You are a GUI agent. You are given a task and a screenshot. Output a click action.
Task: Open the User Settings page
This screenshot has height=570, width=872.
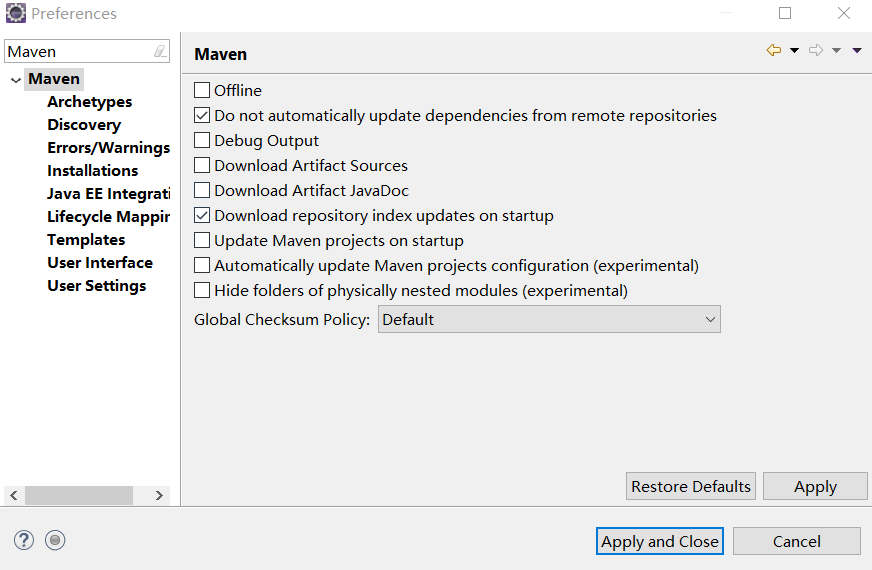(96, 286)
